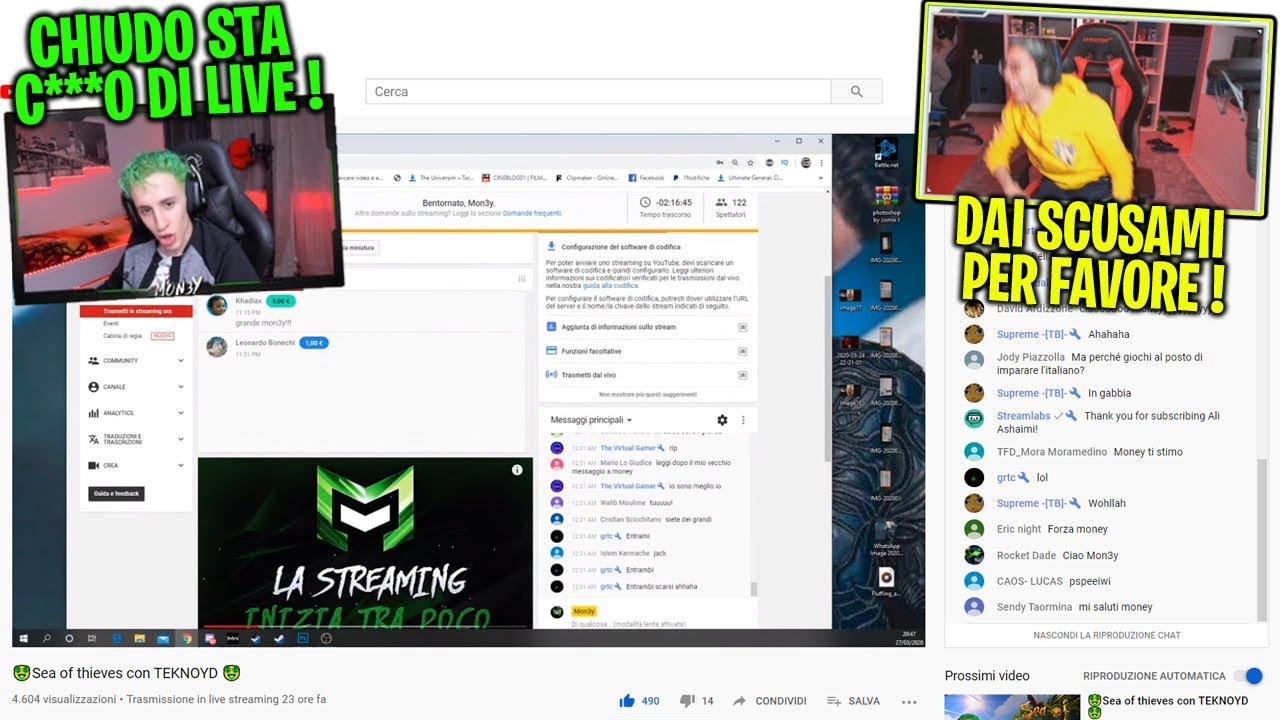Open Chrome from the taskbar
The width and height of the screenshot is (1280, 720).
pos(186,637)
